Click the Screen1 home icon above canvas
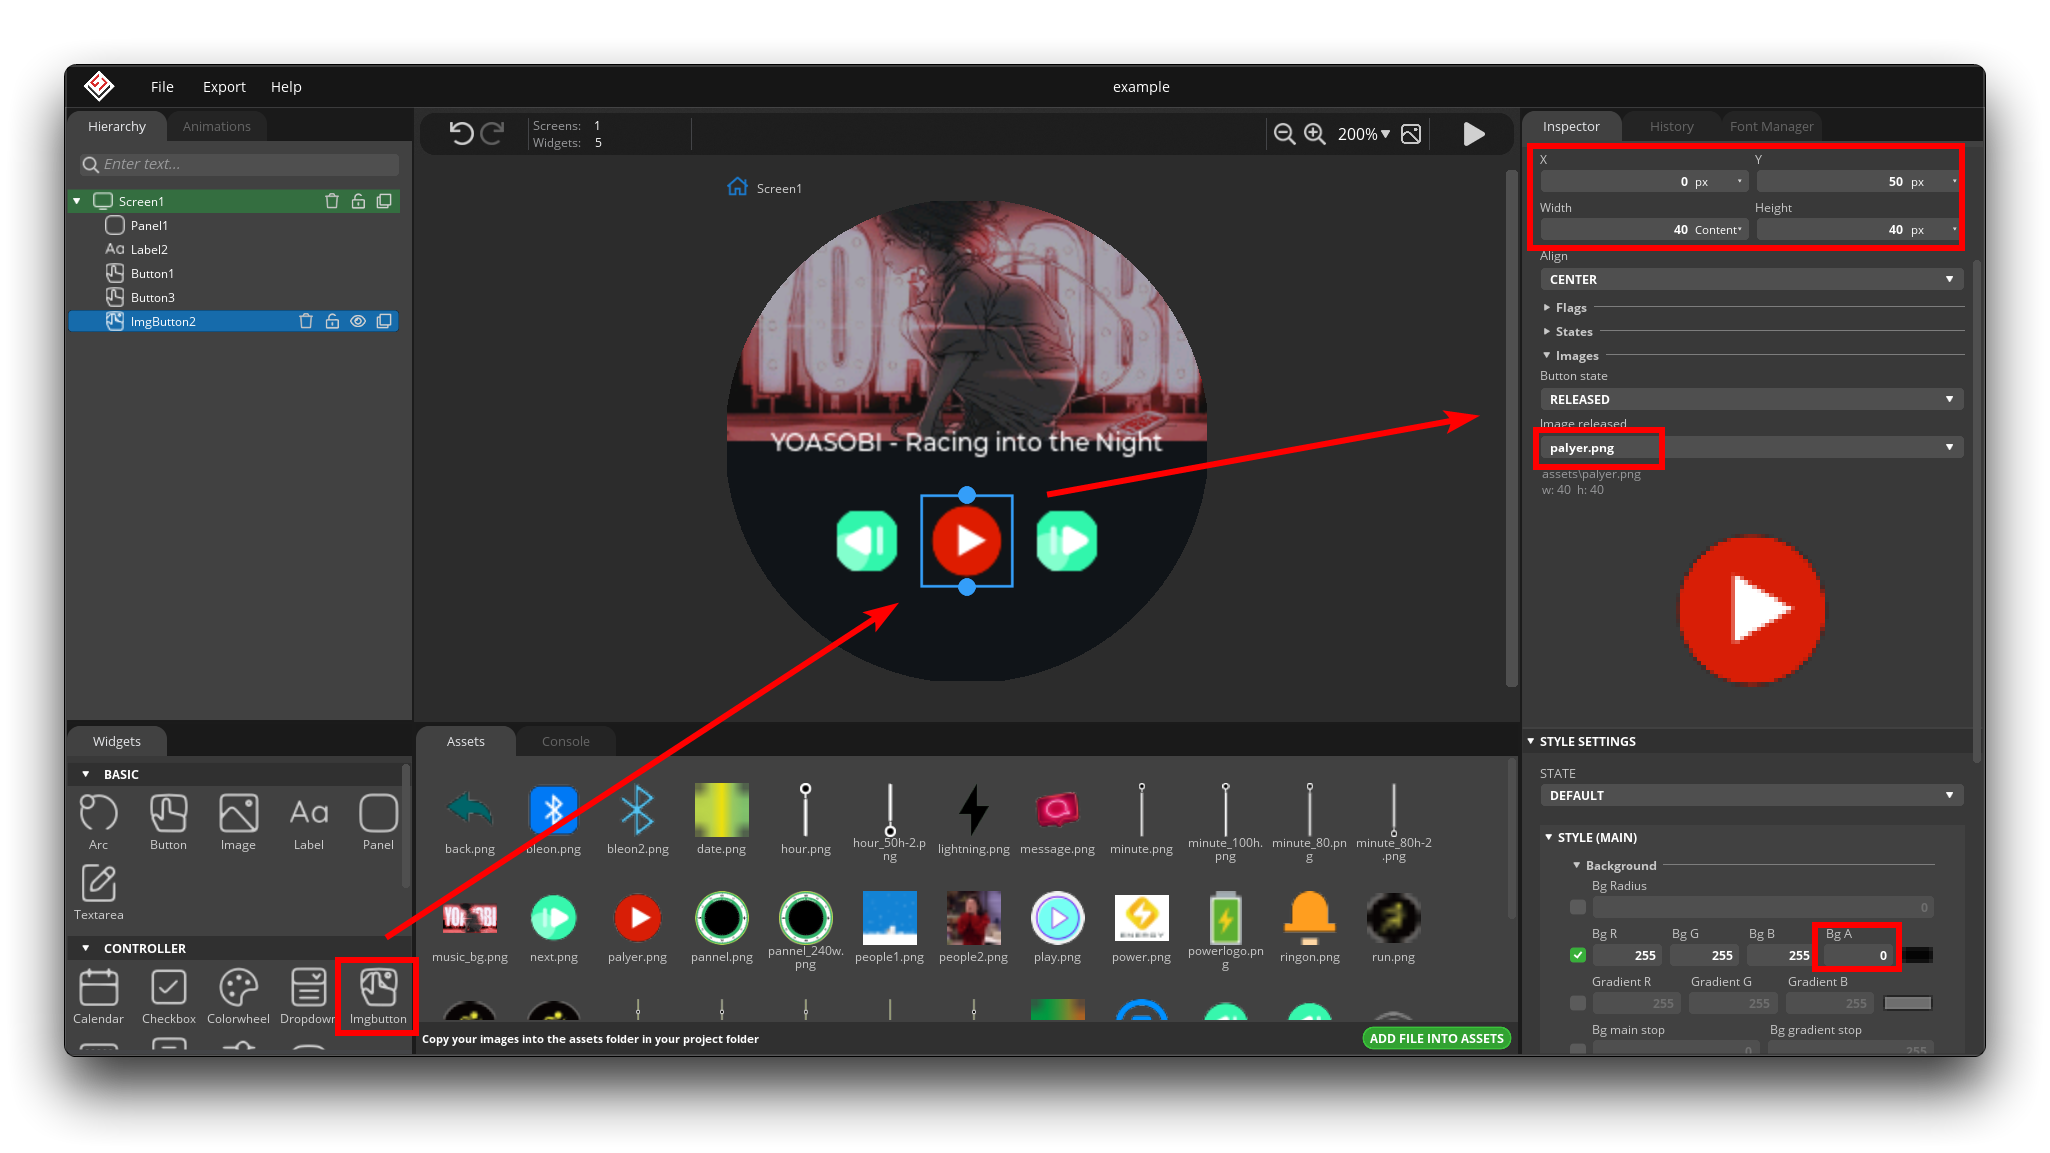 coord(737,187)
